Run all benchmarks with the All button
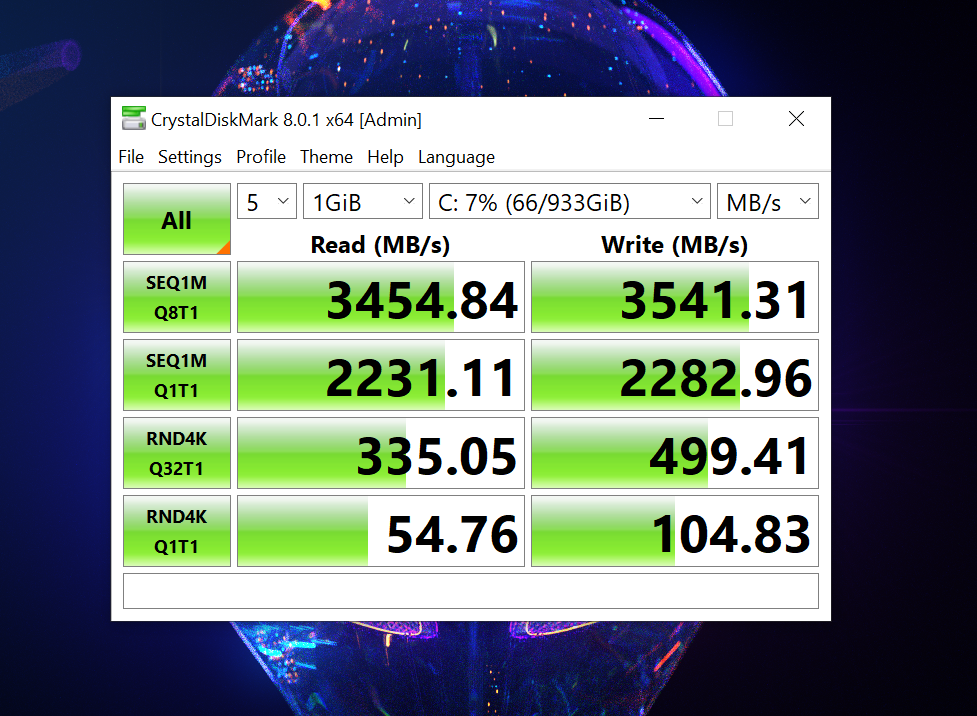The height and width of the screenshot is (716, 977). (177, 219)
